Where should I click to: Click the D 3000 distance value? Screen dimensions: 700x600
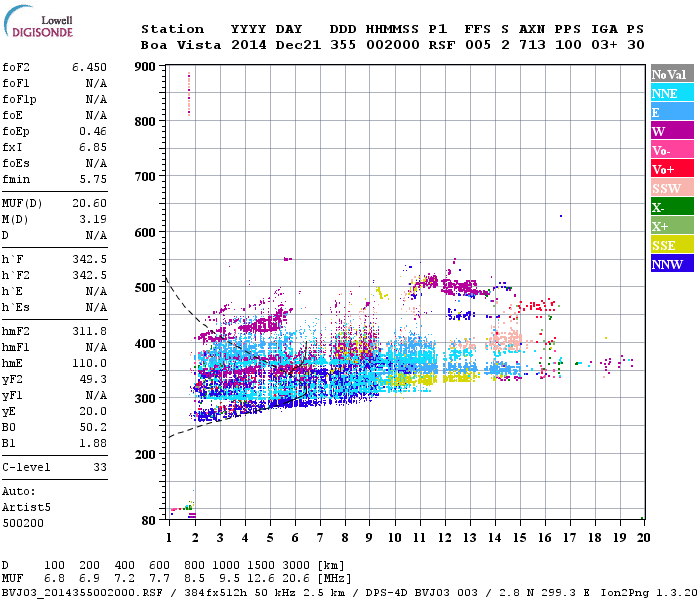point(296,565)
